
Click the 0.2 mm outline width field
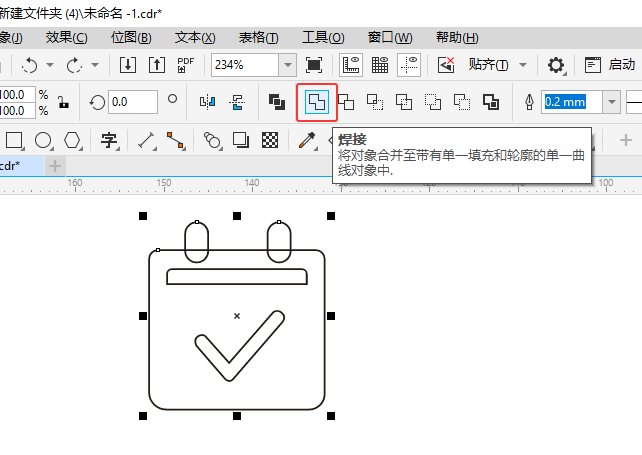click(x=572, y=102)
